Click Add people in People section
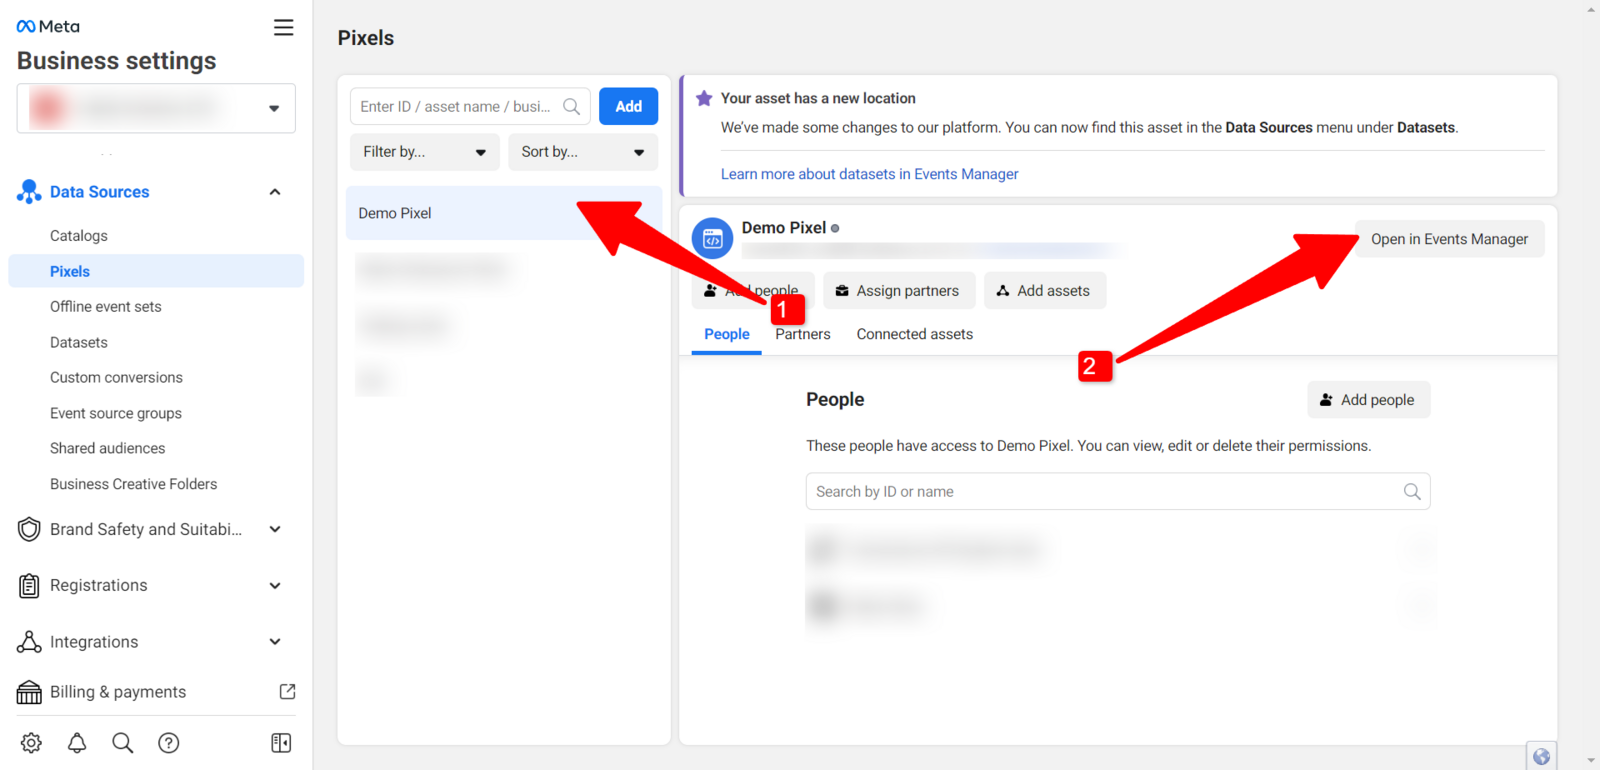 (1368, 400)
